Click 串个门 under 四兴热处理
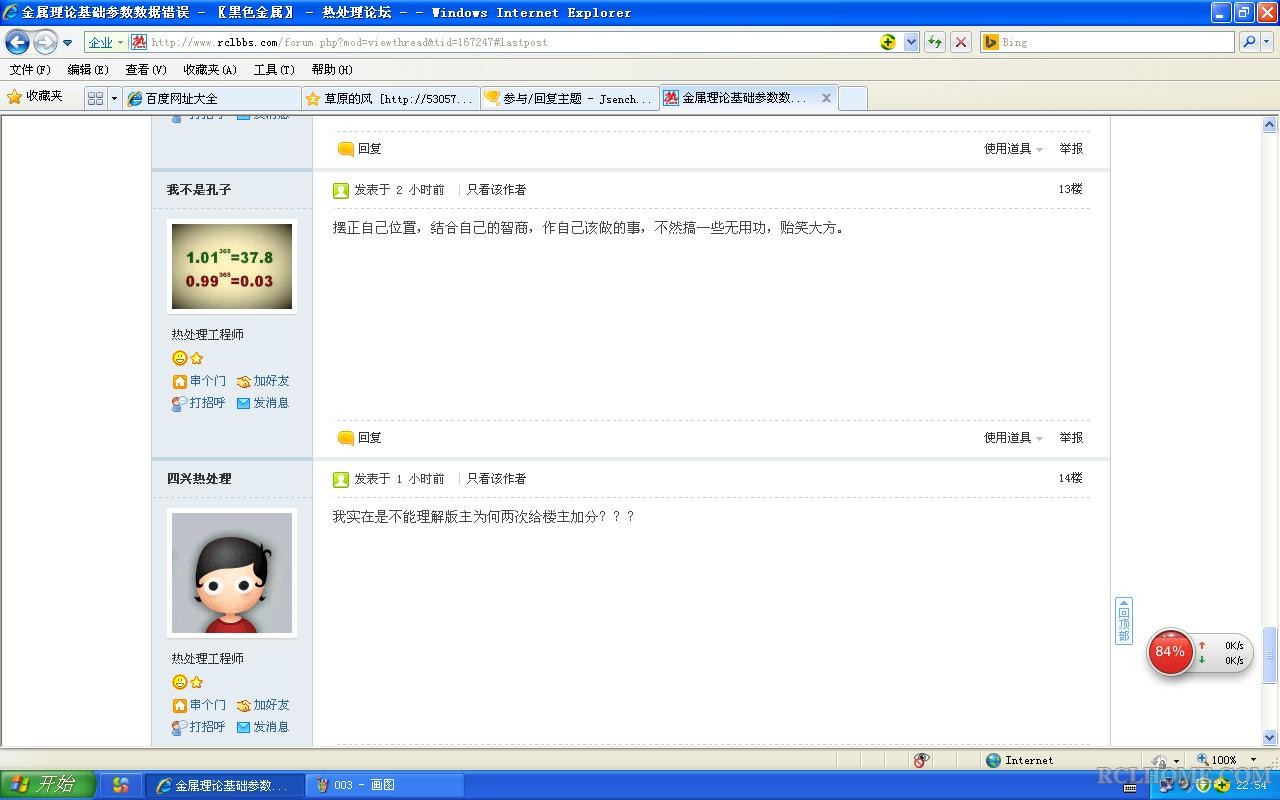This screenshot has width=1280, height=800. [199, 705]
